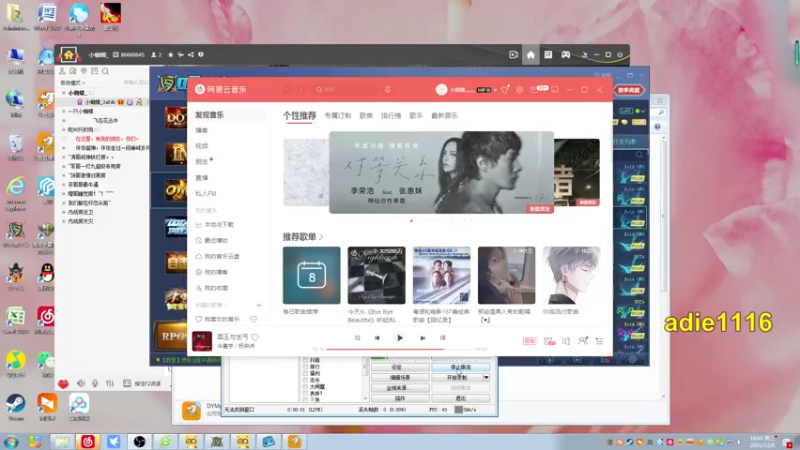This screenshot has height=450, width=800.
Task: Play the current song in NetEase Music
Action: point(399,338)
